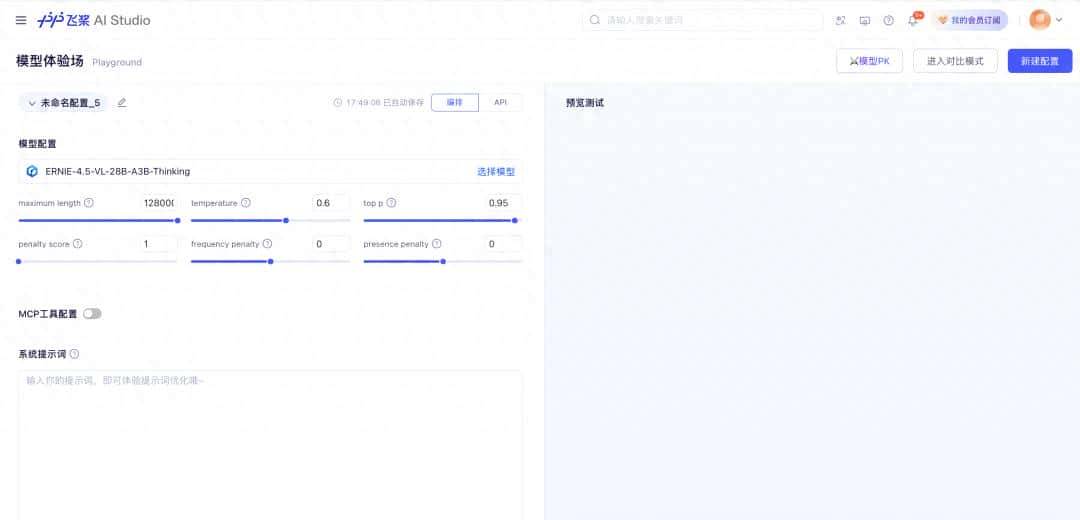This screenshot has height=520, width=1080.
Task: Open the notifications bell
Action: pos(913,20)
